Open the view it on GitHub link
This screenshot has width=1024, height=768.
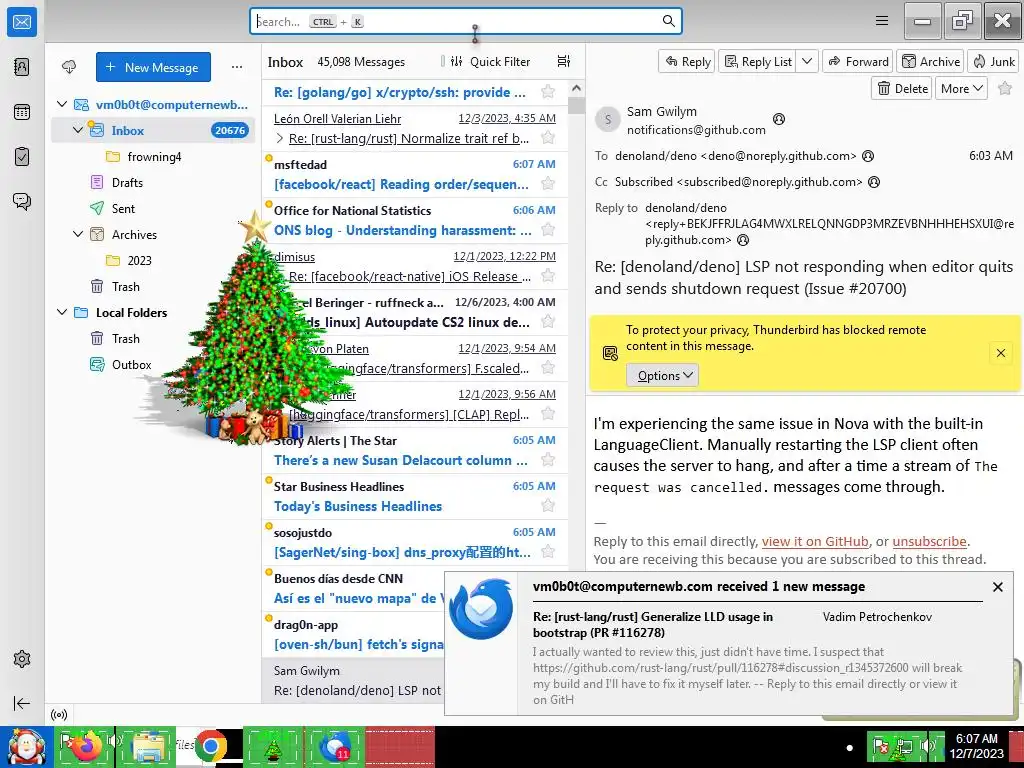tap(815, 541)
